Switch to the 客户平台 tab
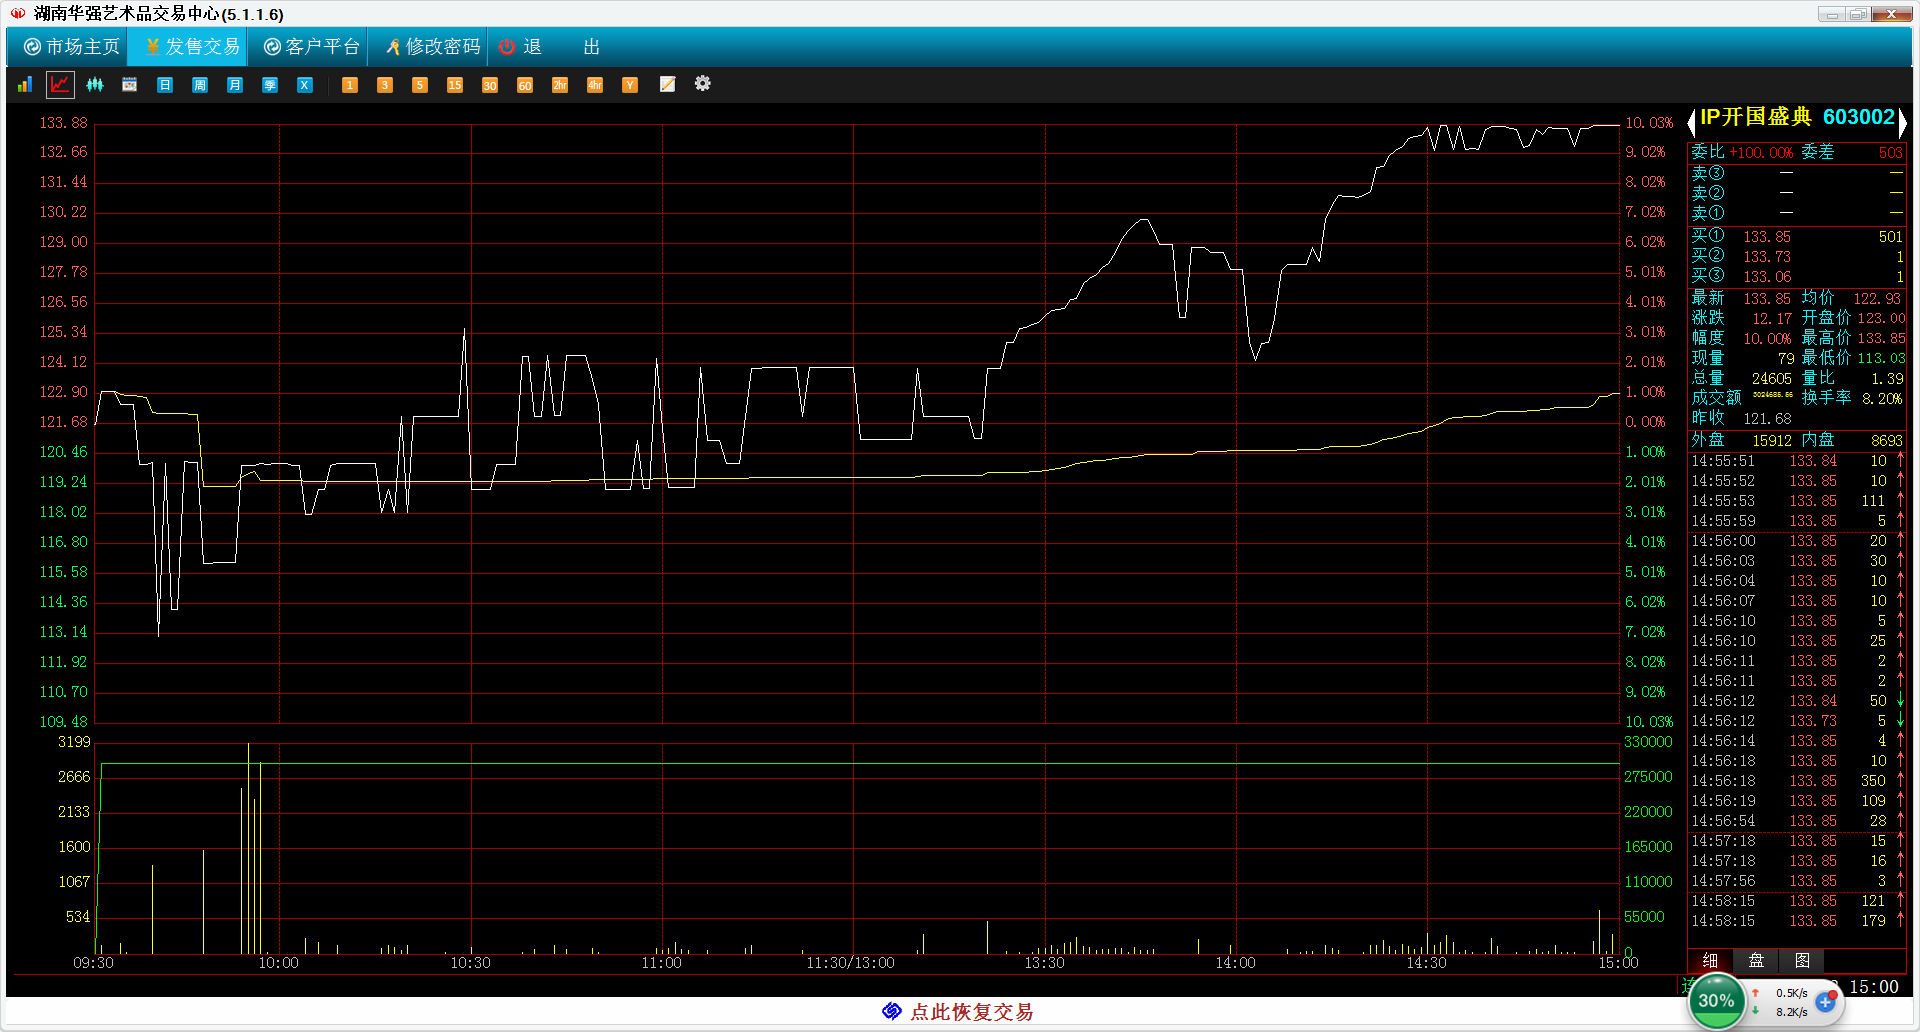Viewport: 1920px width, 1032px height. coord(311,47)
